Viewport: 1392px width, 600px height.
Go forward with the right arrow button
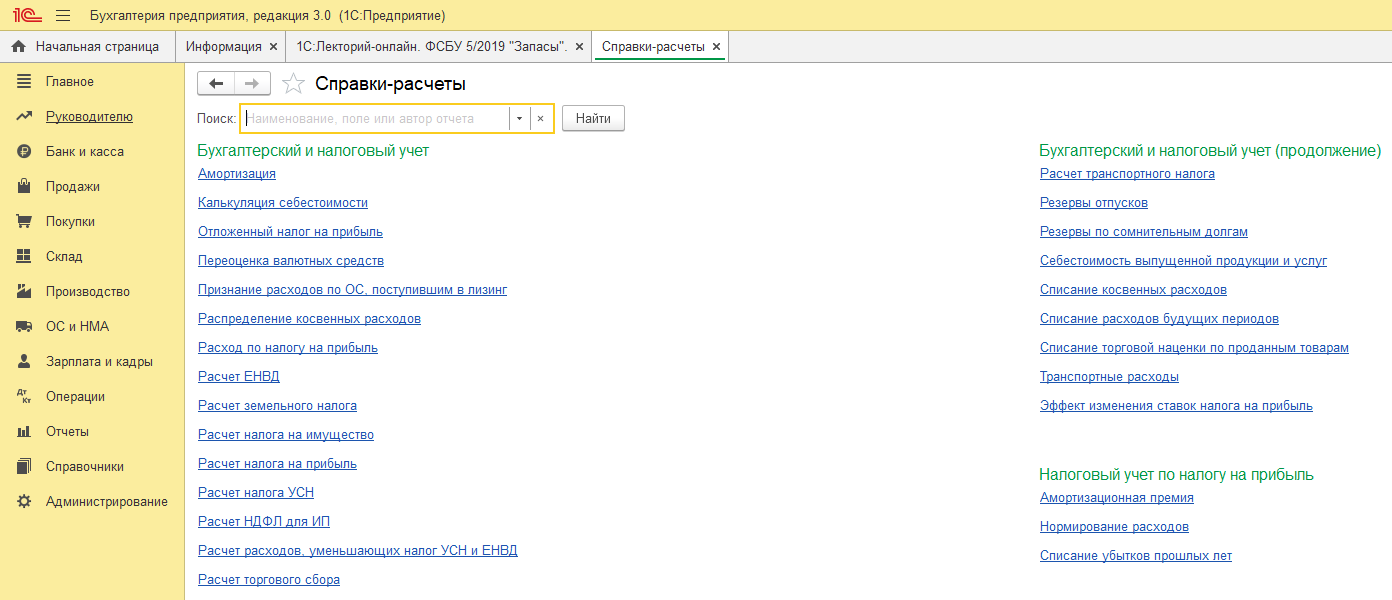252,84
